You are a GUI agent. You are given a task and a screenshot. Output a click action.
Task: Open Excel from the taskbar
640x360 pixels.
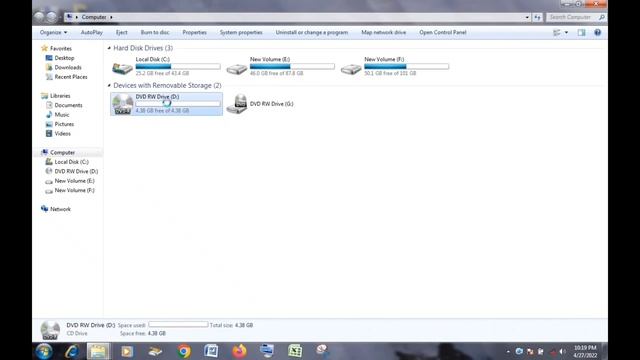[x=295, y=351]
